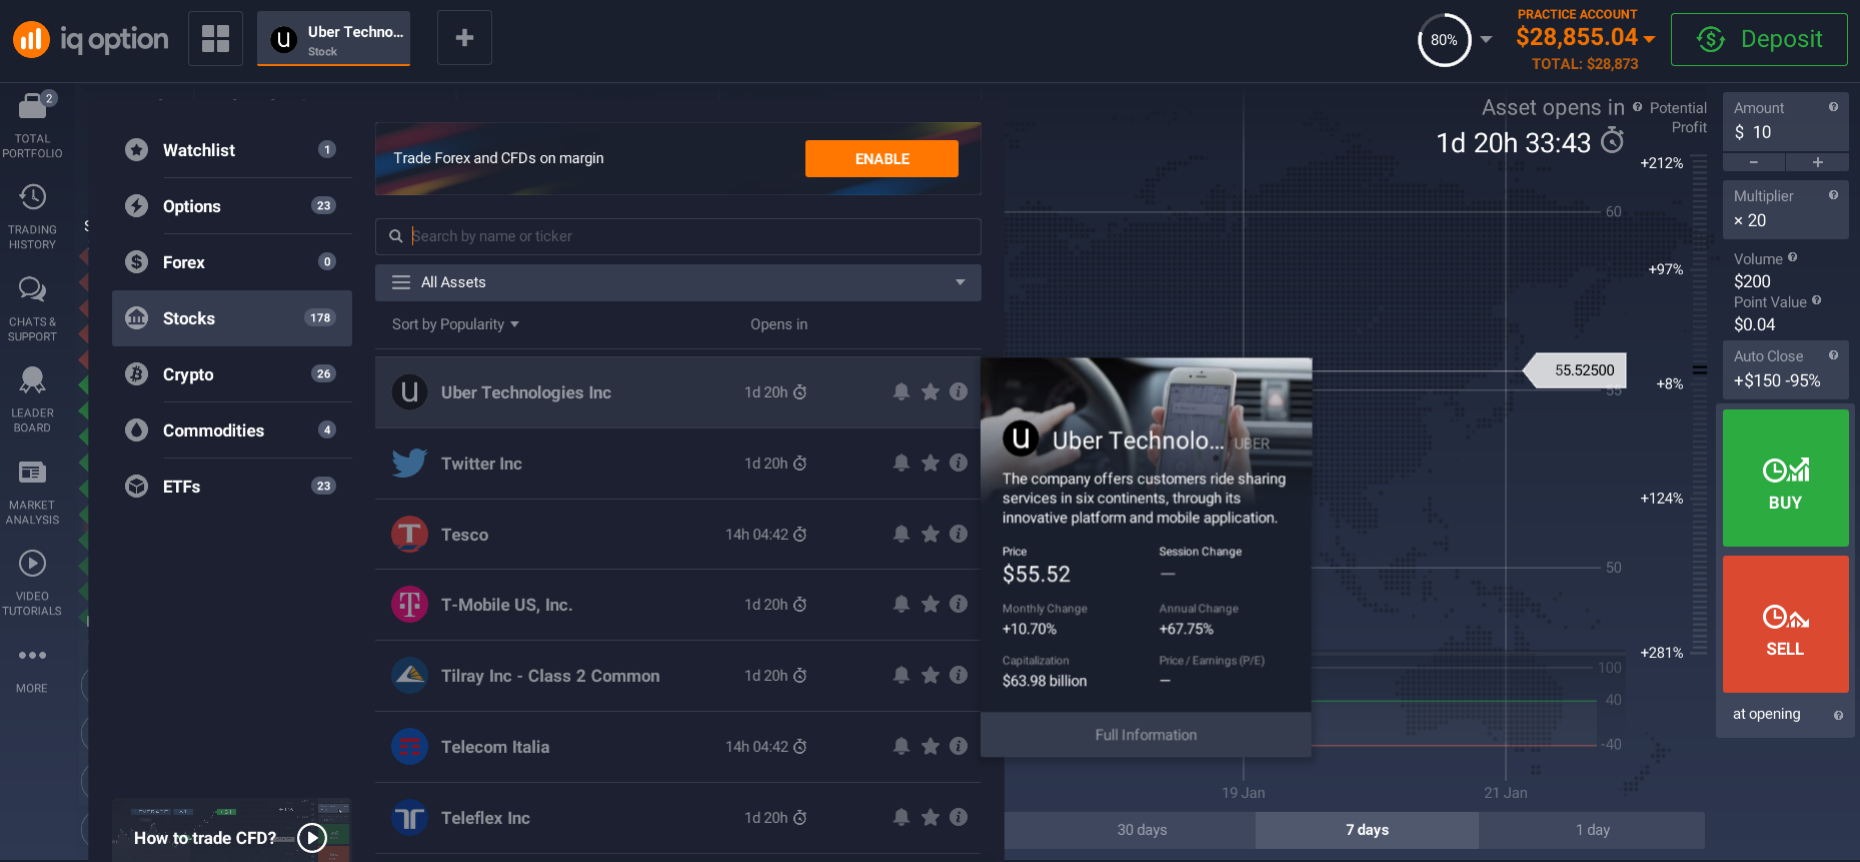Screen dimensions: 1860x862
Task: Expand the All Assets dropdown
Action: click(x=677, y=282)
